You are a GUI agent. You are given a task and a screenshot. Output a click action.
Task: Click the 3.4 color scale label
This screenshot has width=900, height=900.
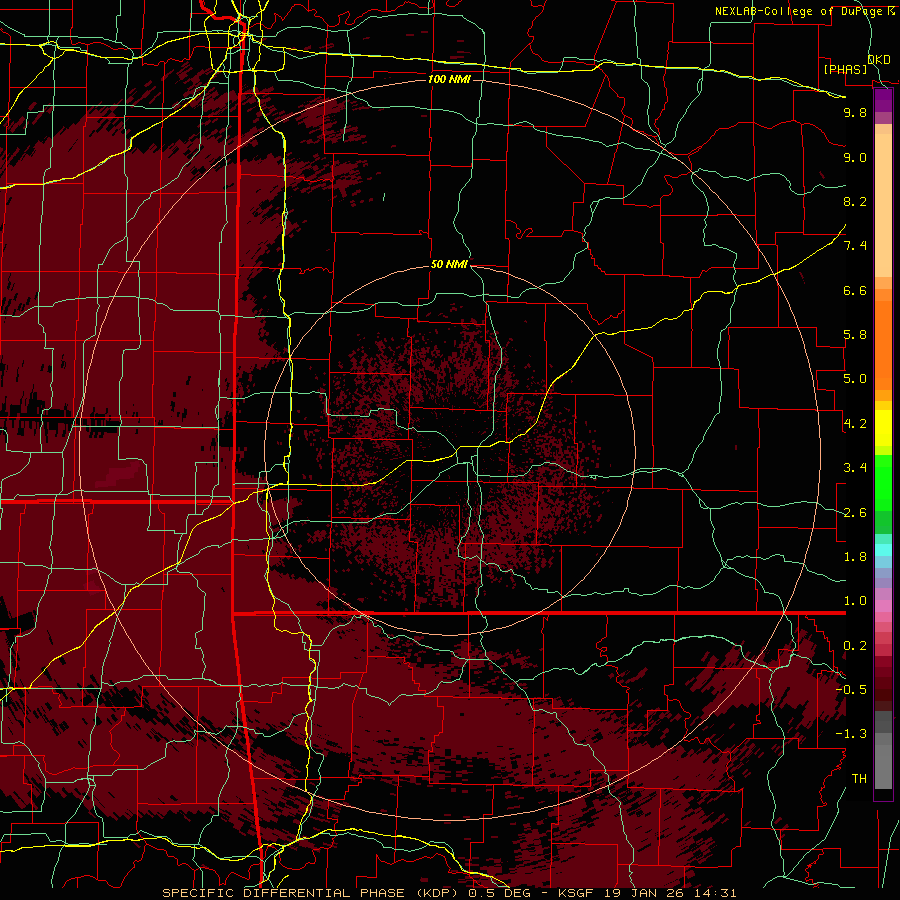pos(855,468)
